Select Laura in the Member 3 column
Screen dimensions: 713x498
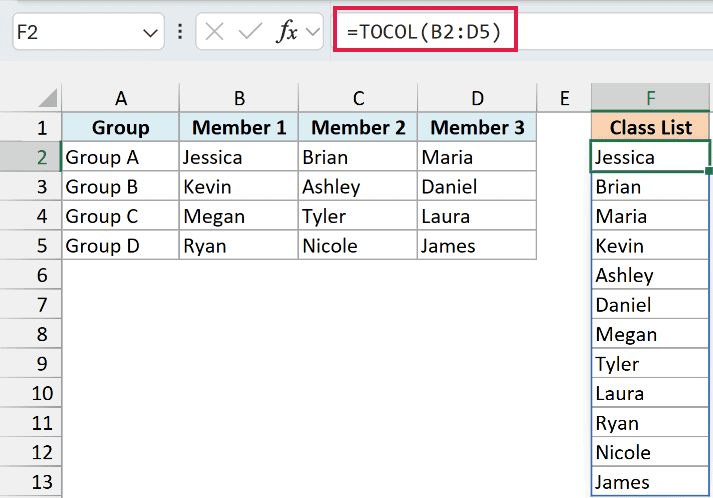477,216
